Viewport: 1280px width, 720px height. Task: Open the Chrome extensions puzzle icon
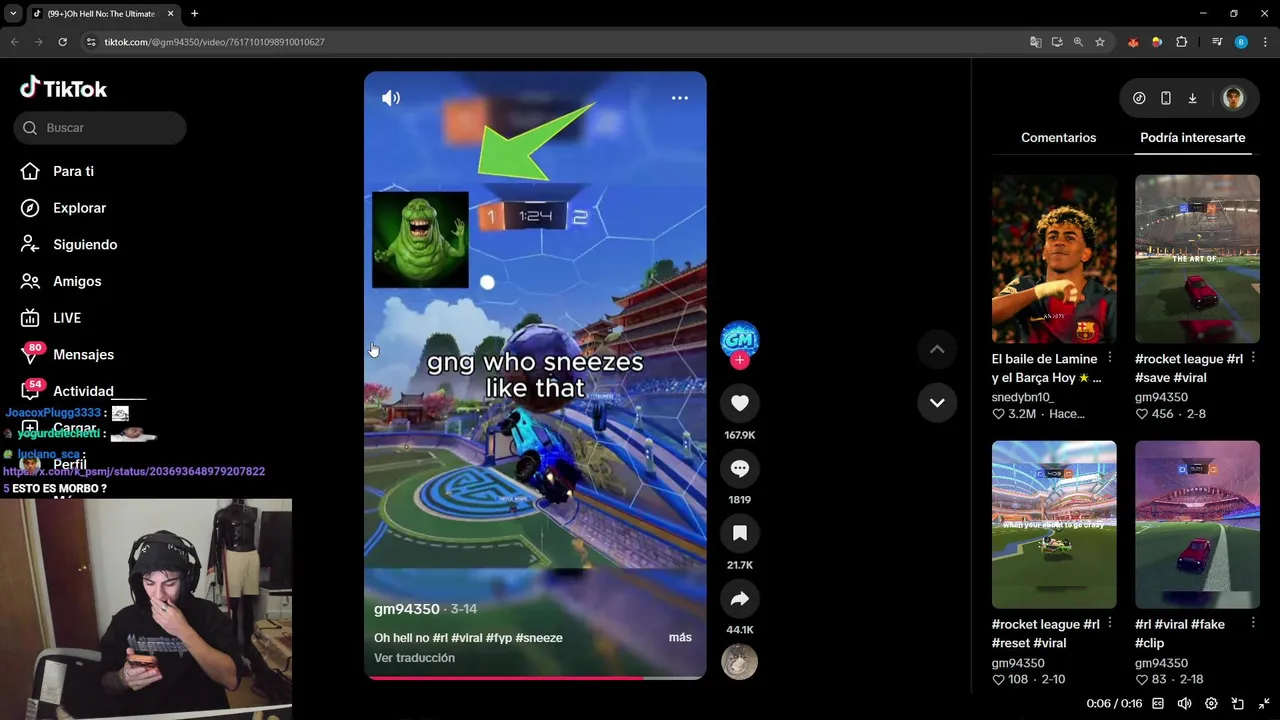1182,42
